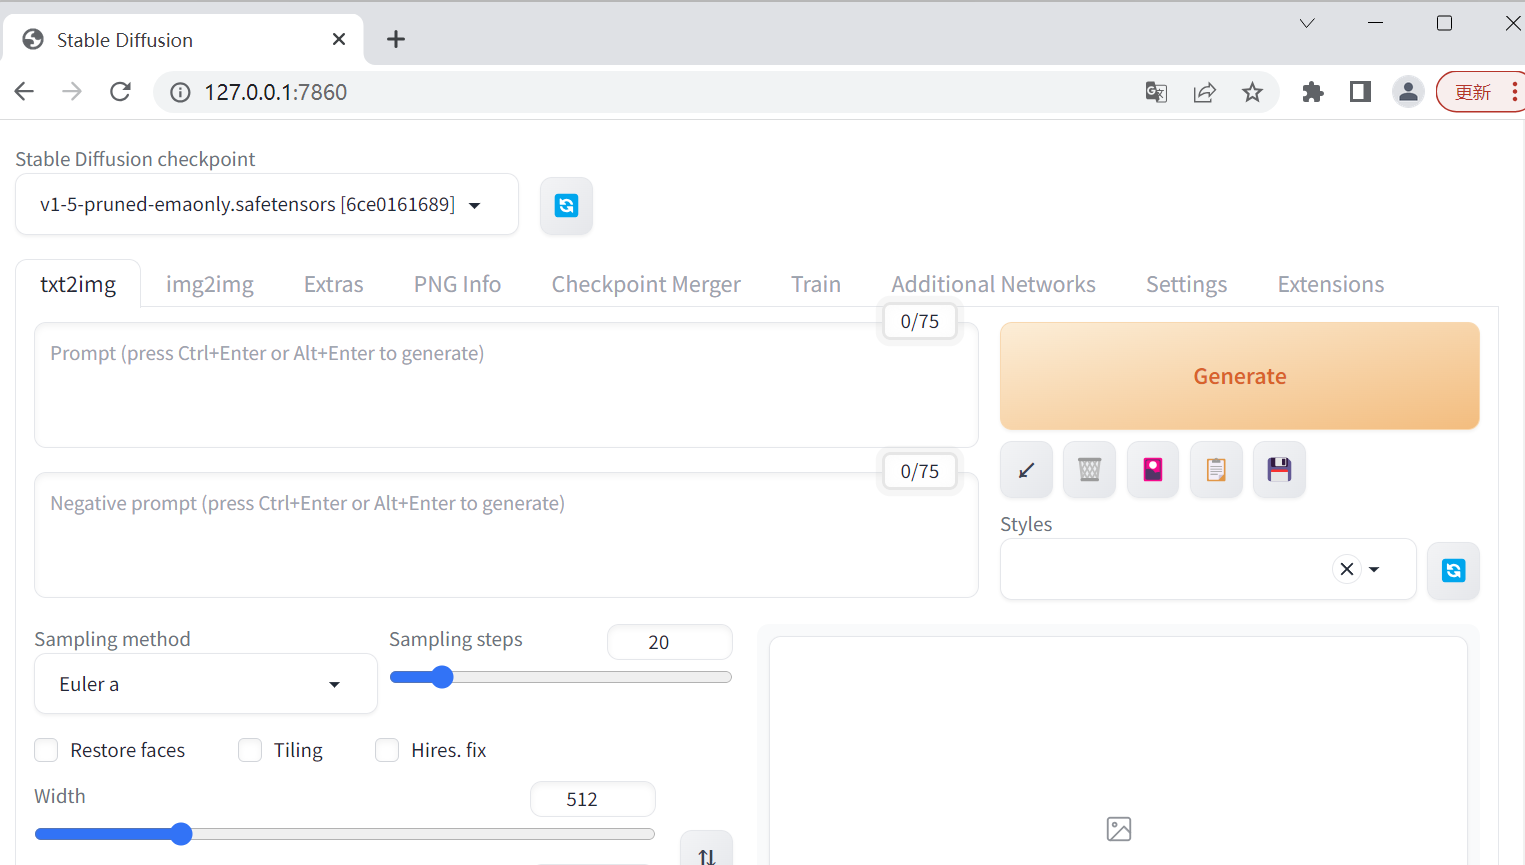
Task: Open the Additional Networks tab
Action: (x=994, y=284)
